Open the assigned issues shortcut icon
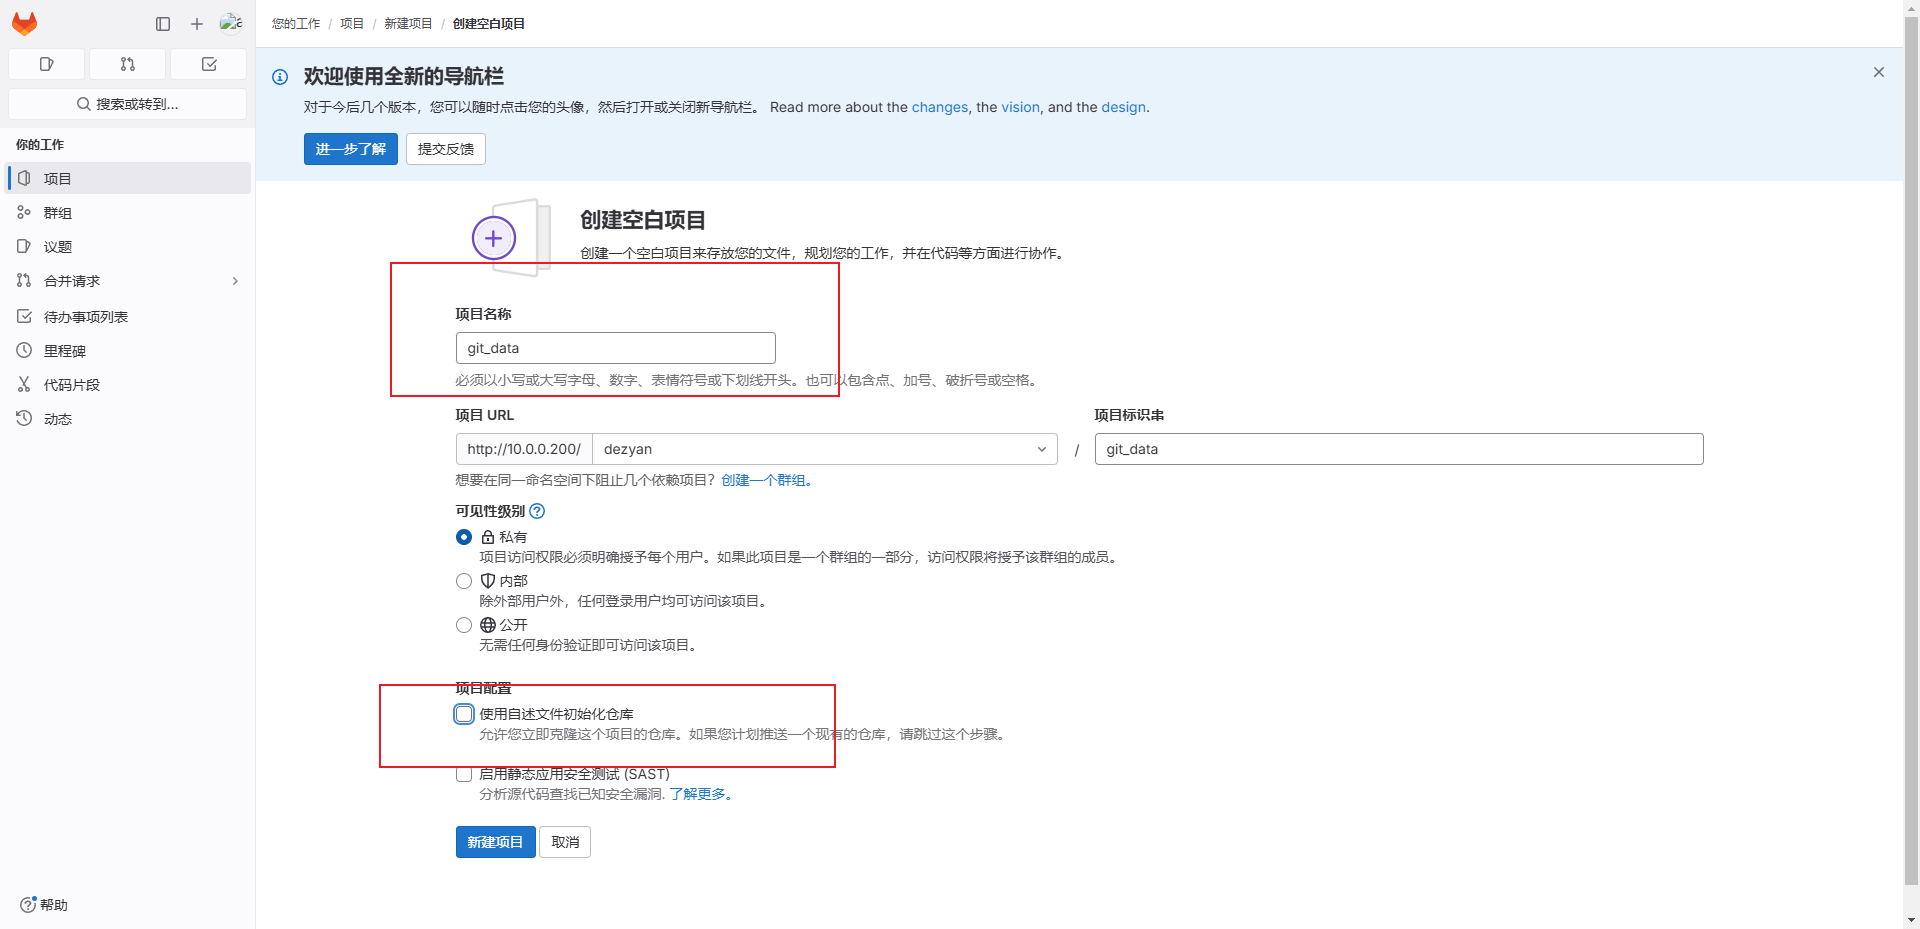The image size is (1920, 929). pyautogui.click(x=46, y=64)
